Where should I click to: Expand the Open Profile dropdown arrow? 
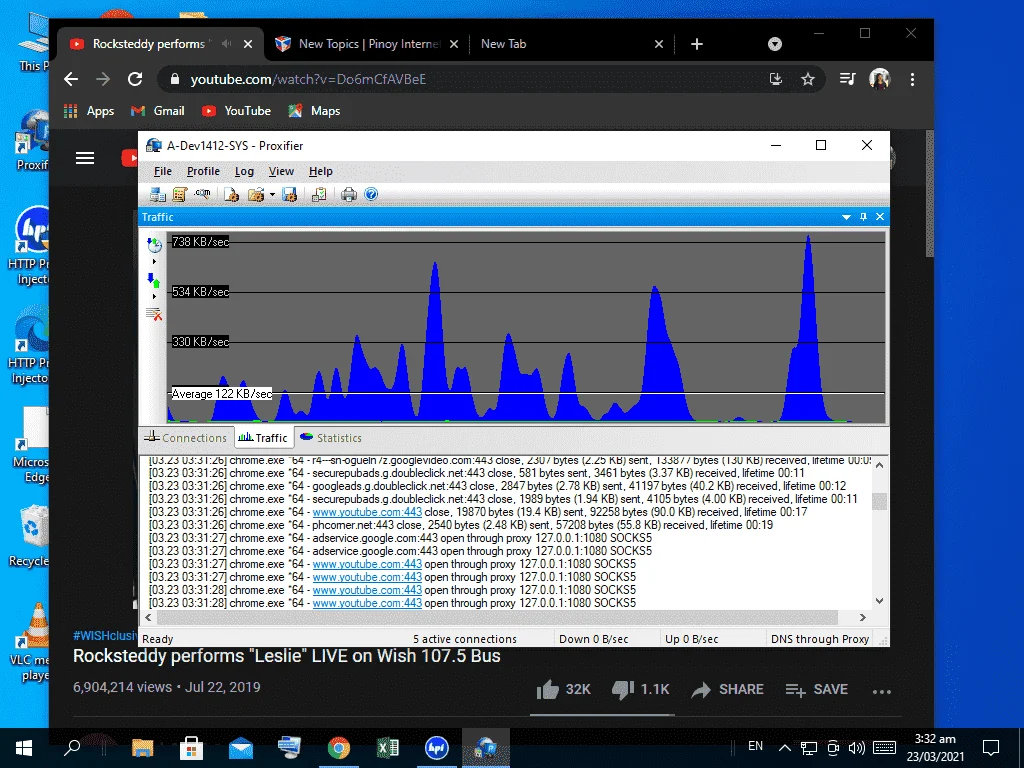[272, 195]
